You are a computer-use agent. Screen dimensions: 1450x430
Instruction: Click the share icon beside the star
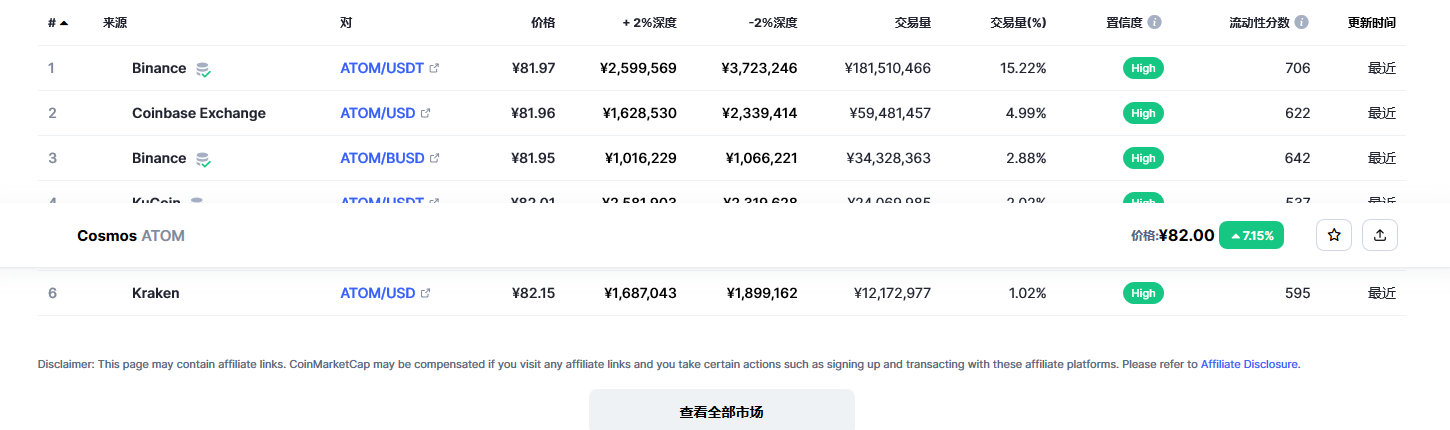[1380, 235]
